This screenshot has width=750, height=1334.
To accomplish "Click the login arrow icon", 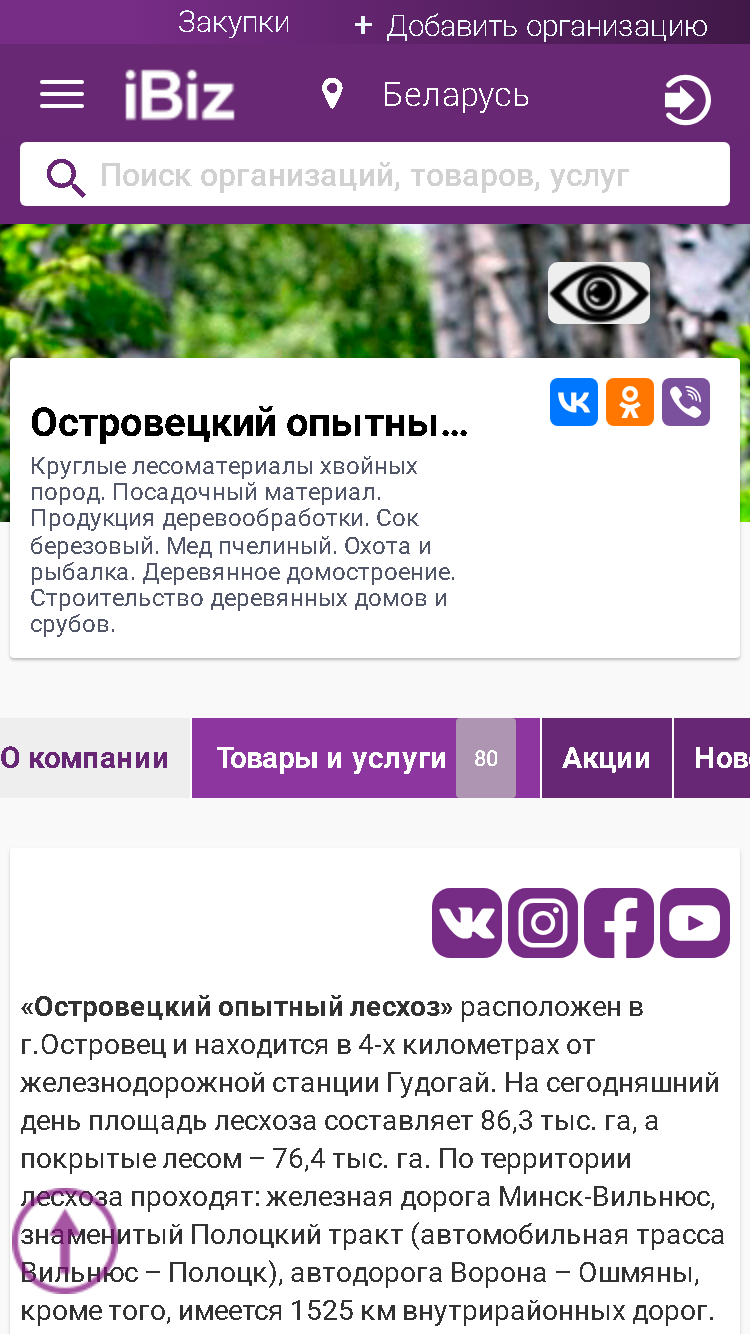I will 687,100.
